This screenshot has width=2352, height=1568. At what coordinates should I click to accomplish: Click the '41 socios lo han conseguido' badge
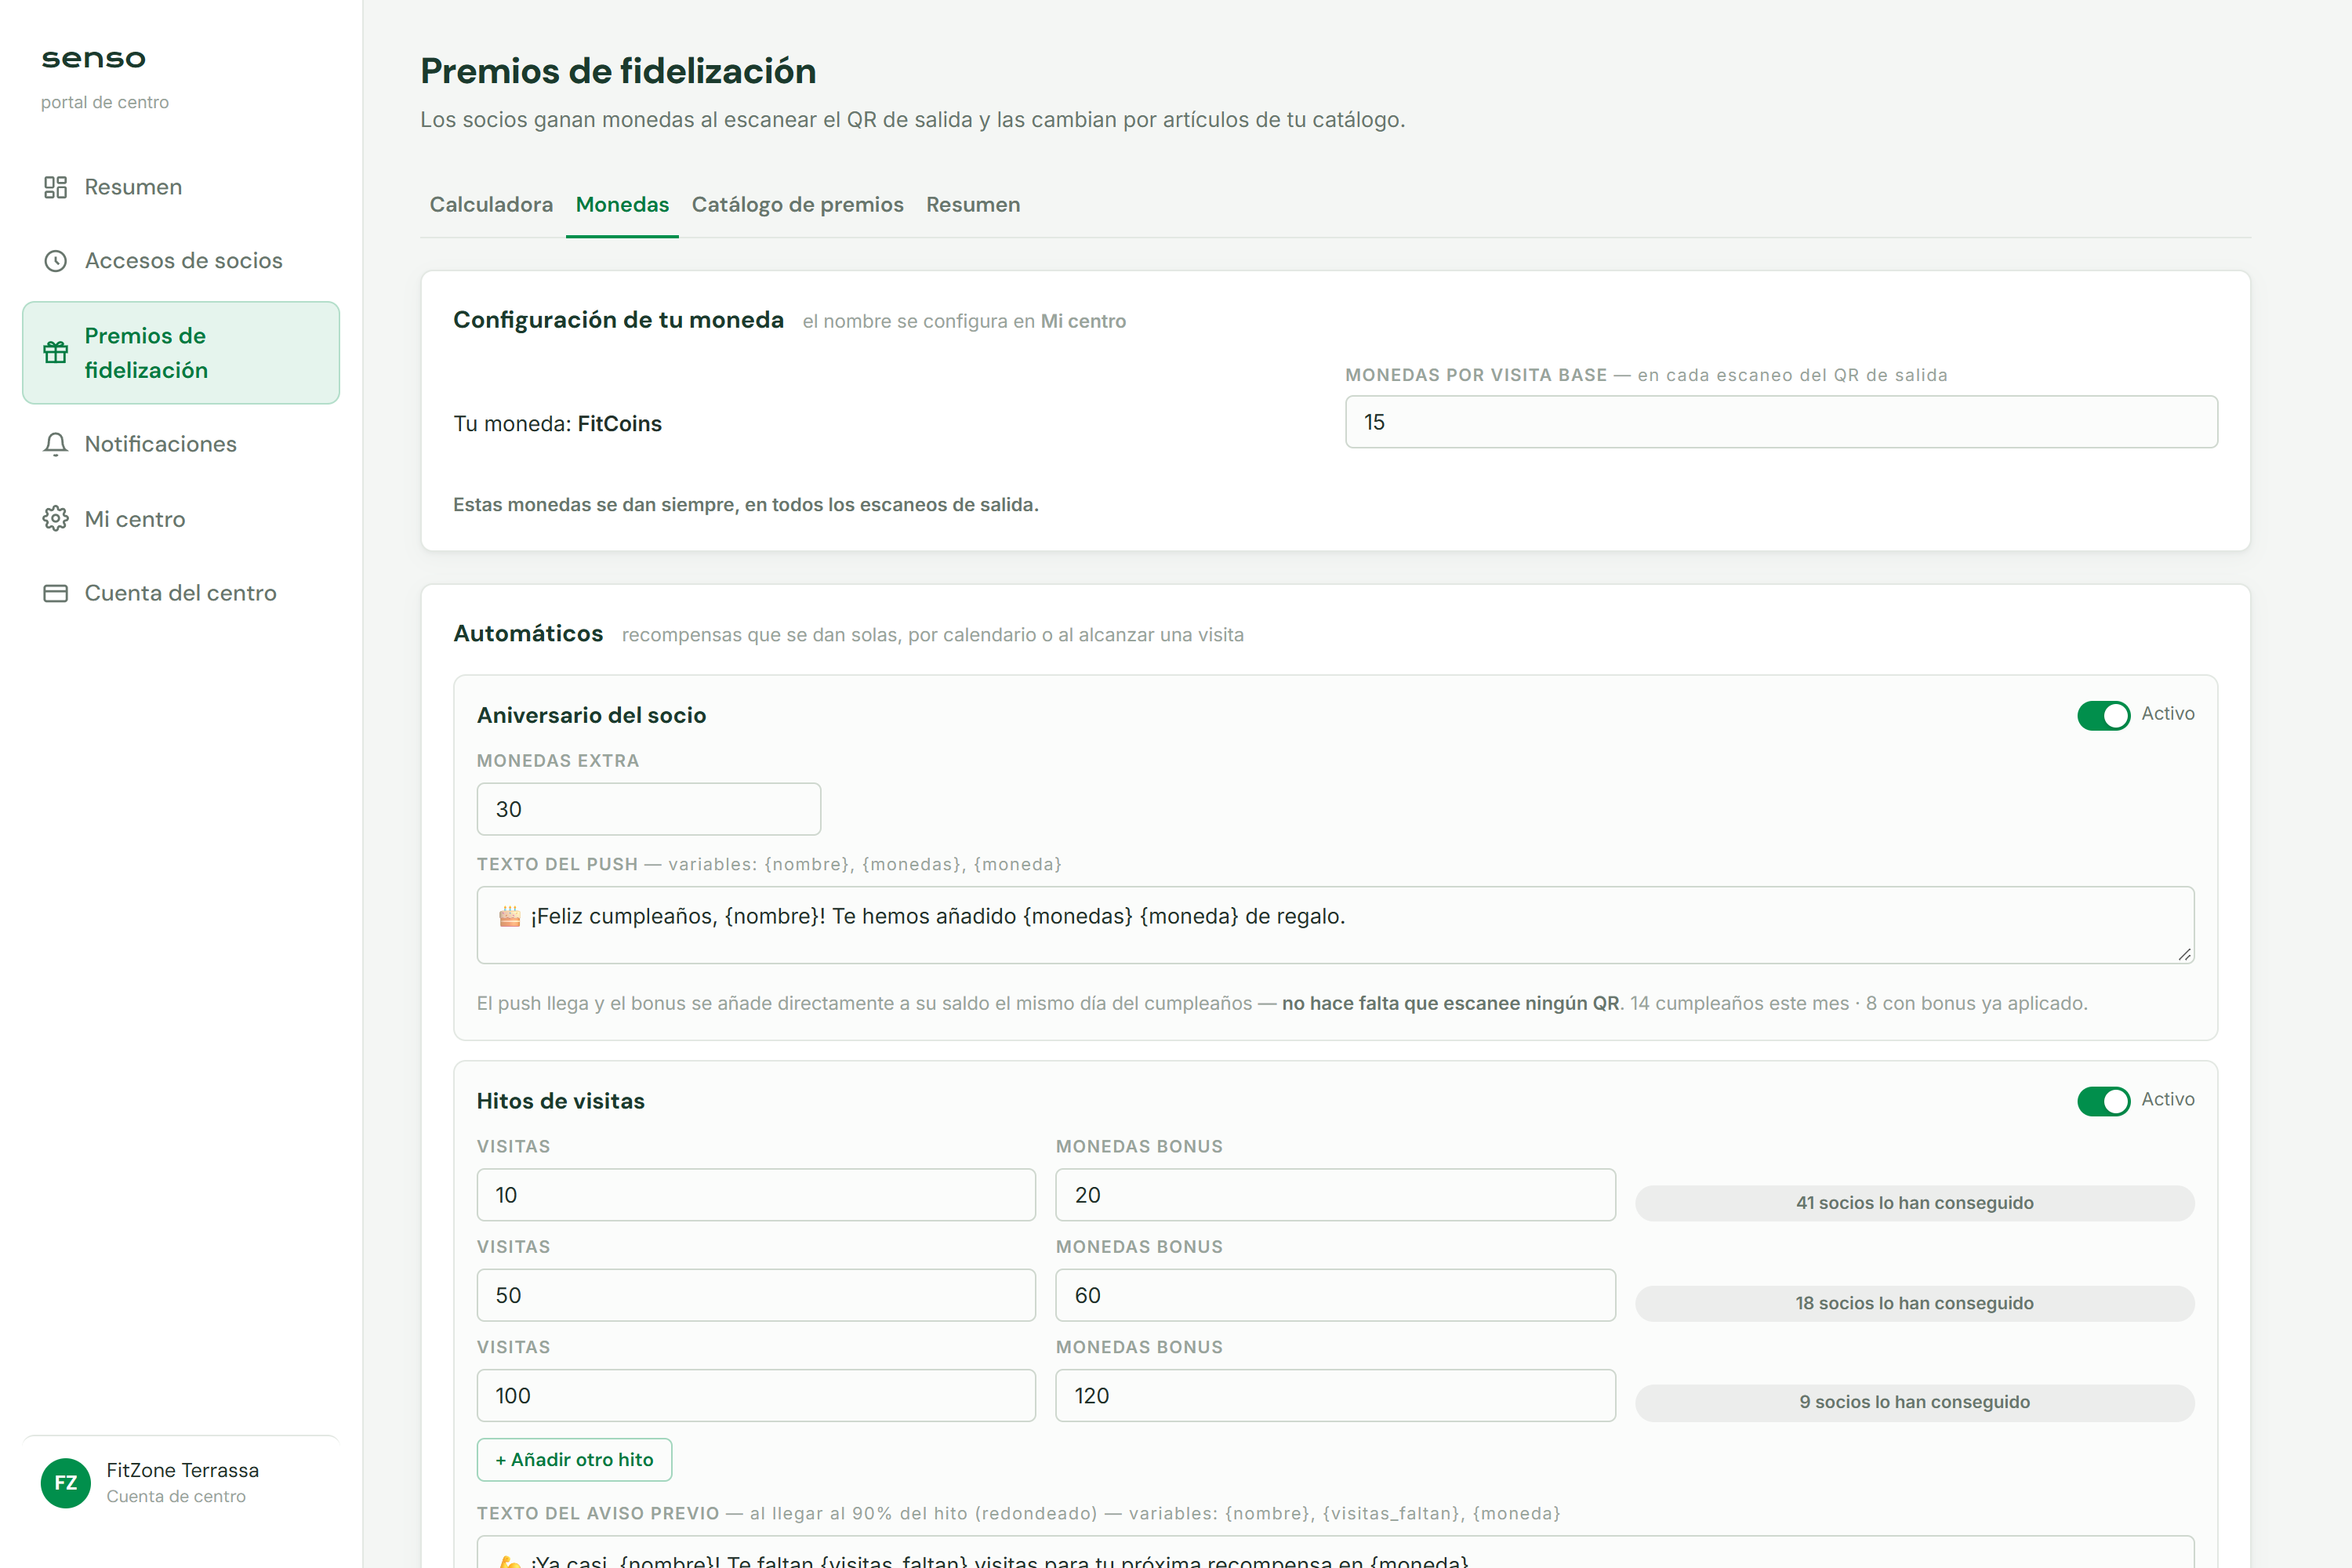tap(1914, 1203)
